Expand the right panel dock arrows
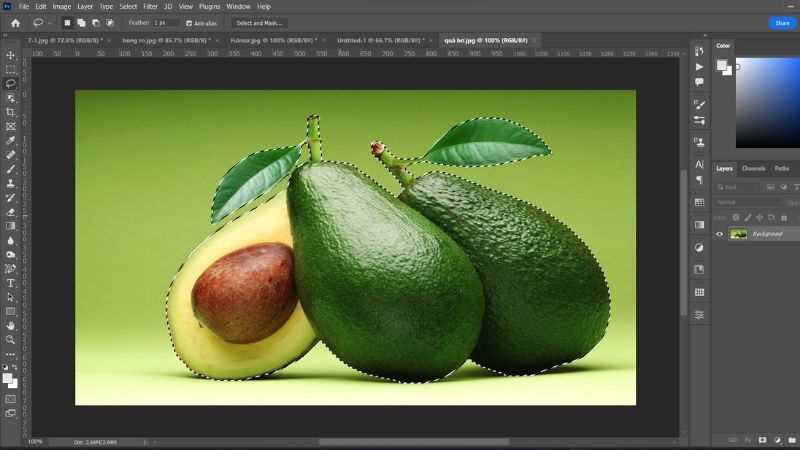 pyautogui.click(x=705, y=36)
